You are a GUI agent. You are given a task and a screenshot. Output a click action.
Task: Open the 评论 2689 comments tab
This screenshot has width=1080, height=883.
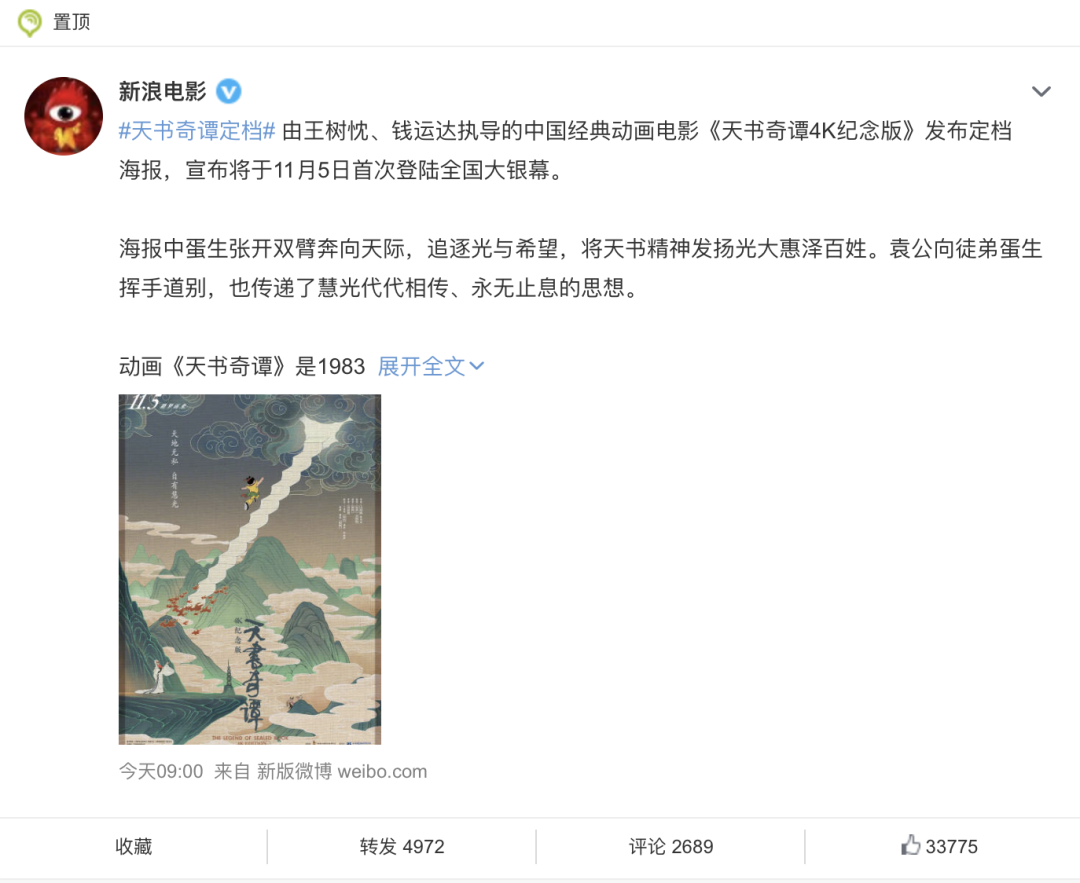pos(671,846)
